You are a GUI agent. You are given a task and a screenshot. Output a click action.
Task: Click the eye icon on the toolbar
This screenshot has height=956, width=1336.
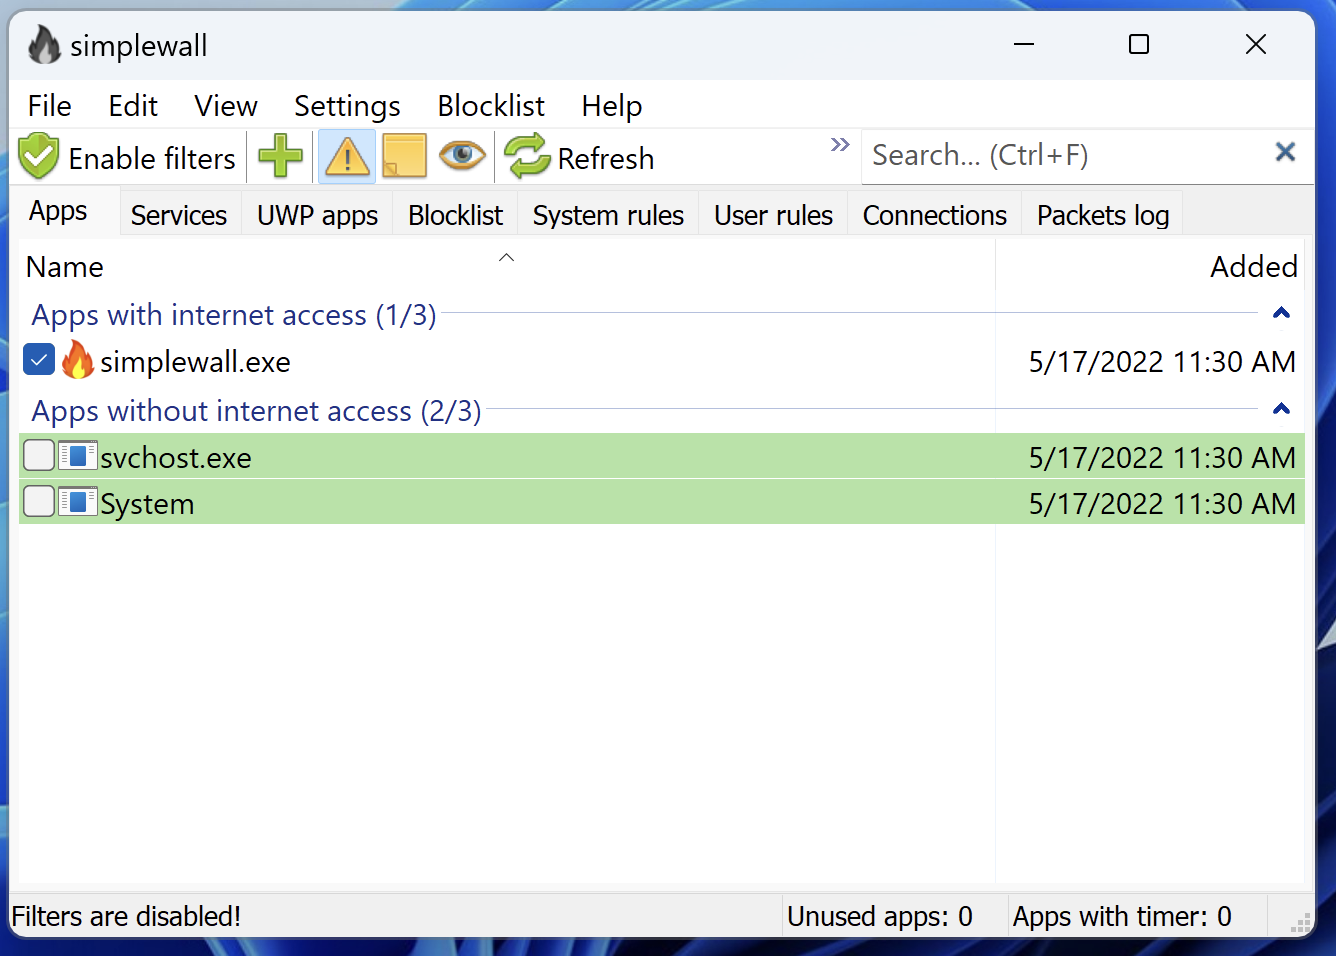click(462, 156)
